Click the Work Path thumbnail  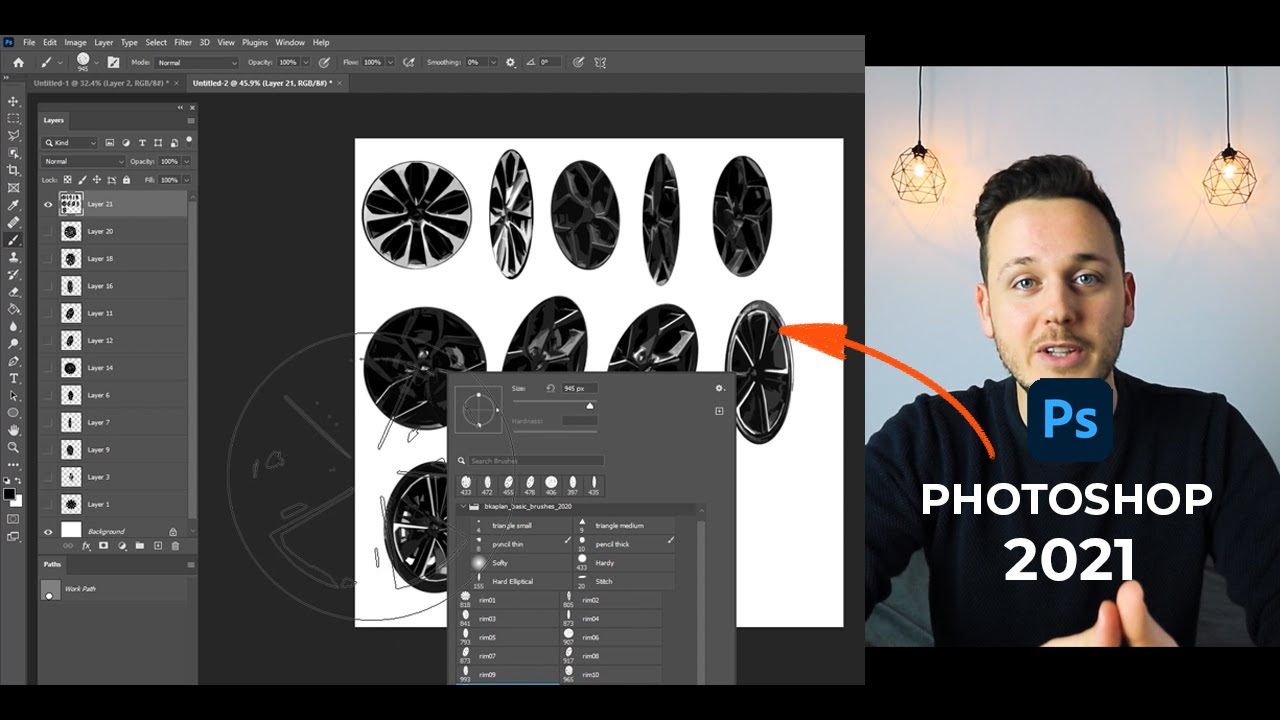(x=51, y=589)
